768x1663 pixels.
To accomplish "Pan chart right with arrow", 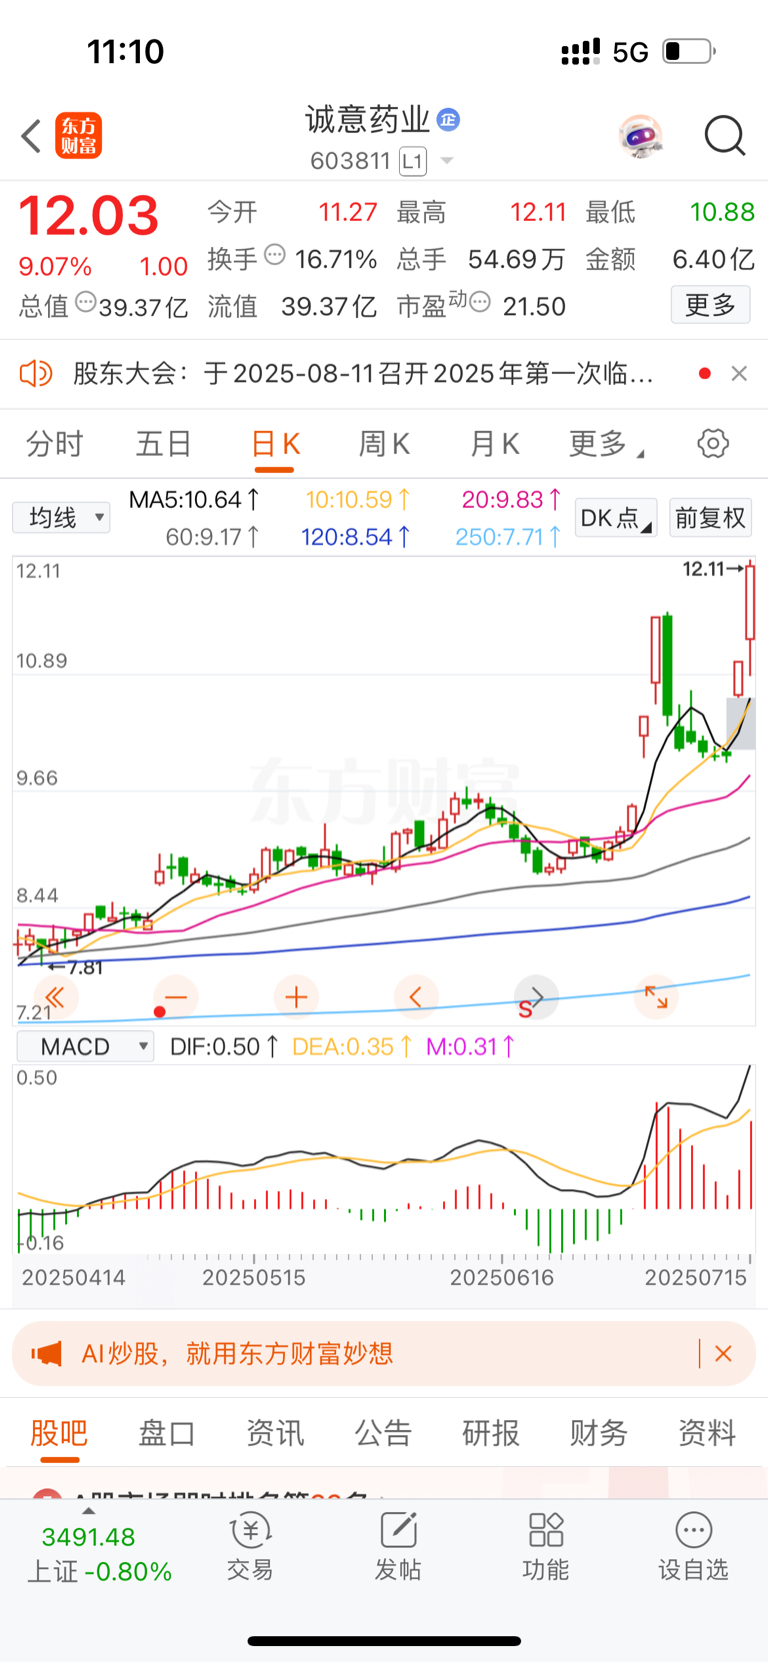I will (536, 997).
